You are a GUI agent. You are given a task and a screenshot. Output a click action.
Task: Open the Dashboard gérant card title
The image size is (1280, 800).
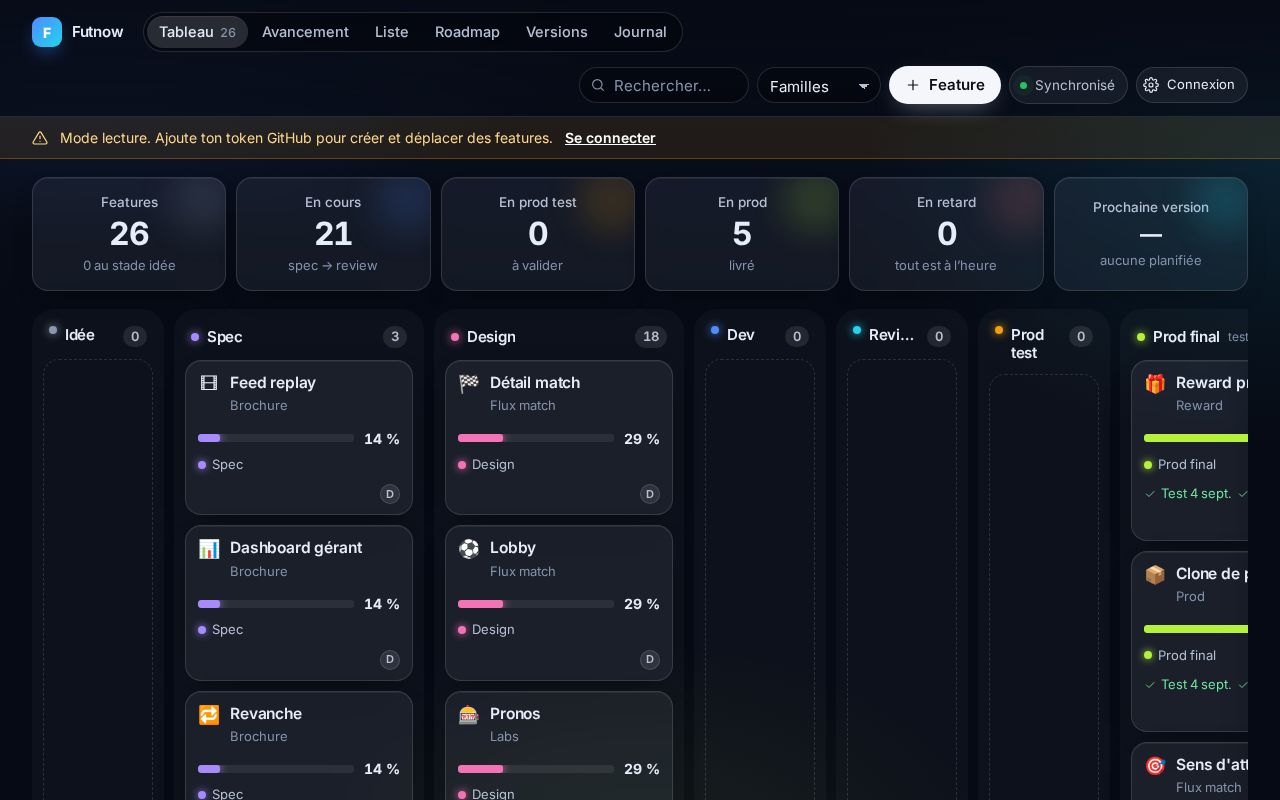[296, 548]
